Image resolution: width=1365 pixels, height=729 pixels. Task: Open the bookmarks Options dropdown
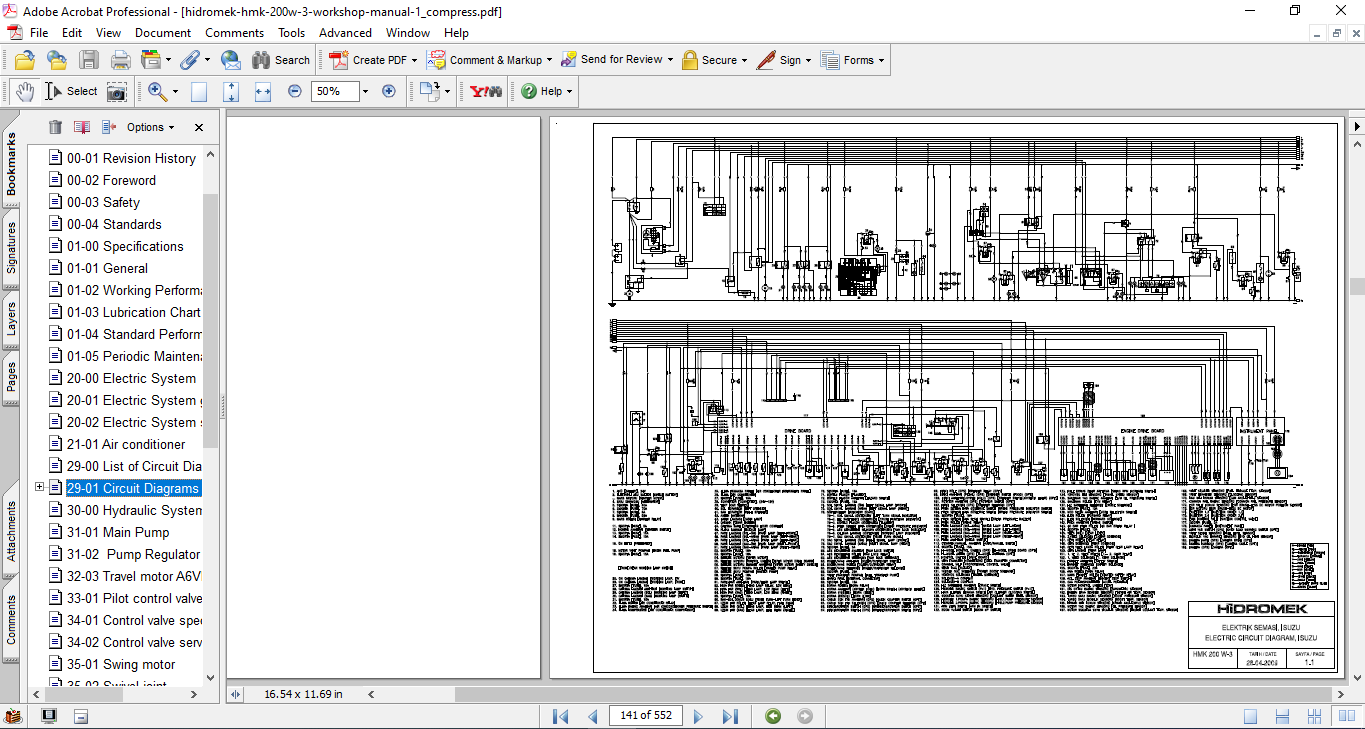pyautogui.click(x=150, y=127)
